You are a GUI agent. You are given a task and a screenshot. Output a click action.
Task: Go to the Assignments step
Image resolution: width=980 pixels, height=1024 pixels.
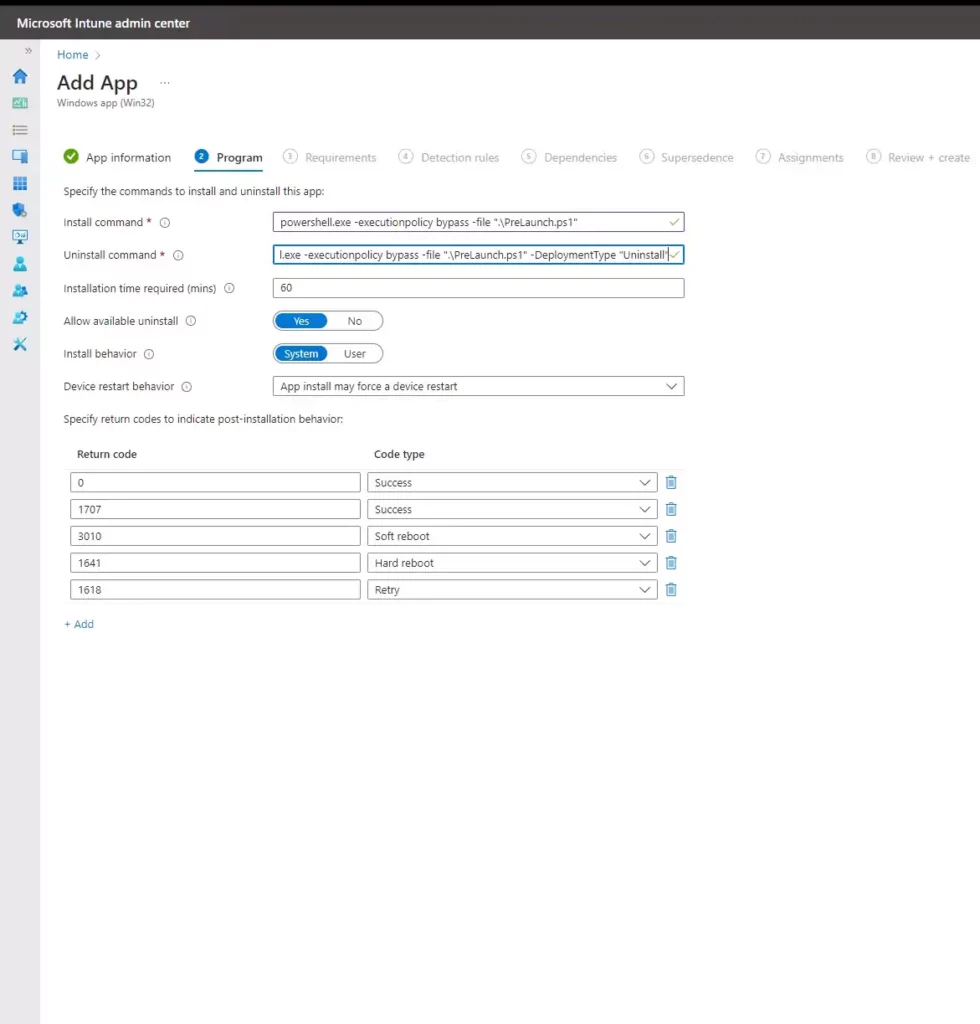coord(800,157)
